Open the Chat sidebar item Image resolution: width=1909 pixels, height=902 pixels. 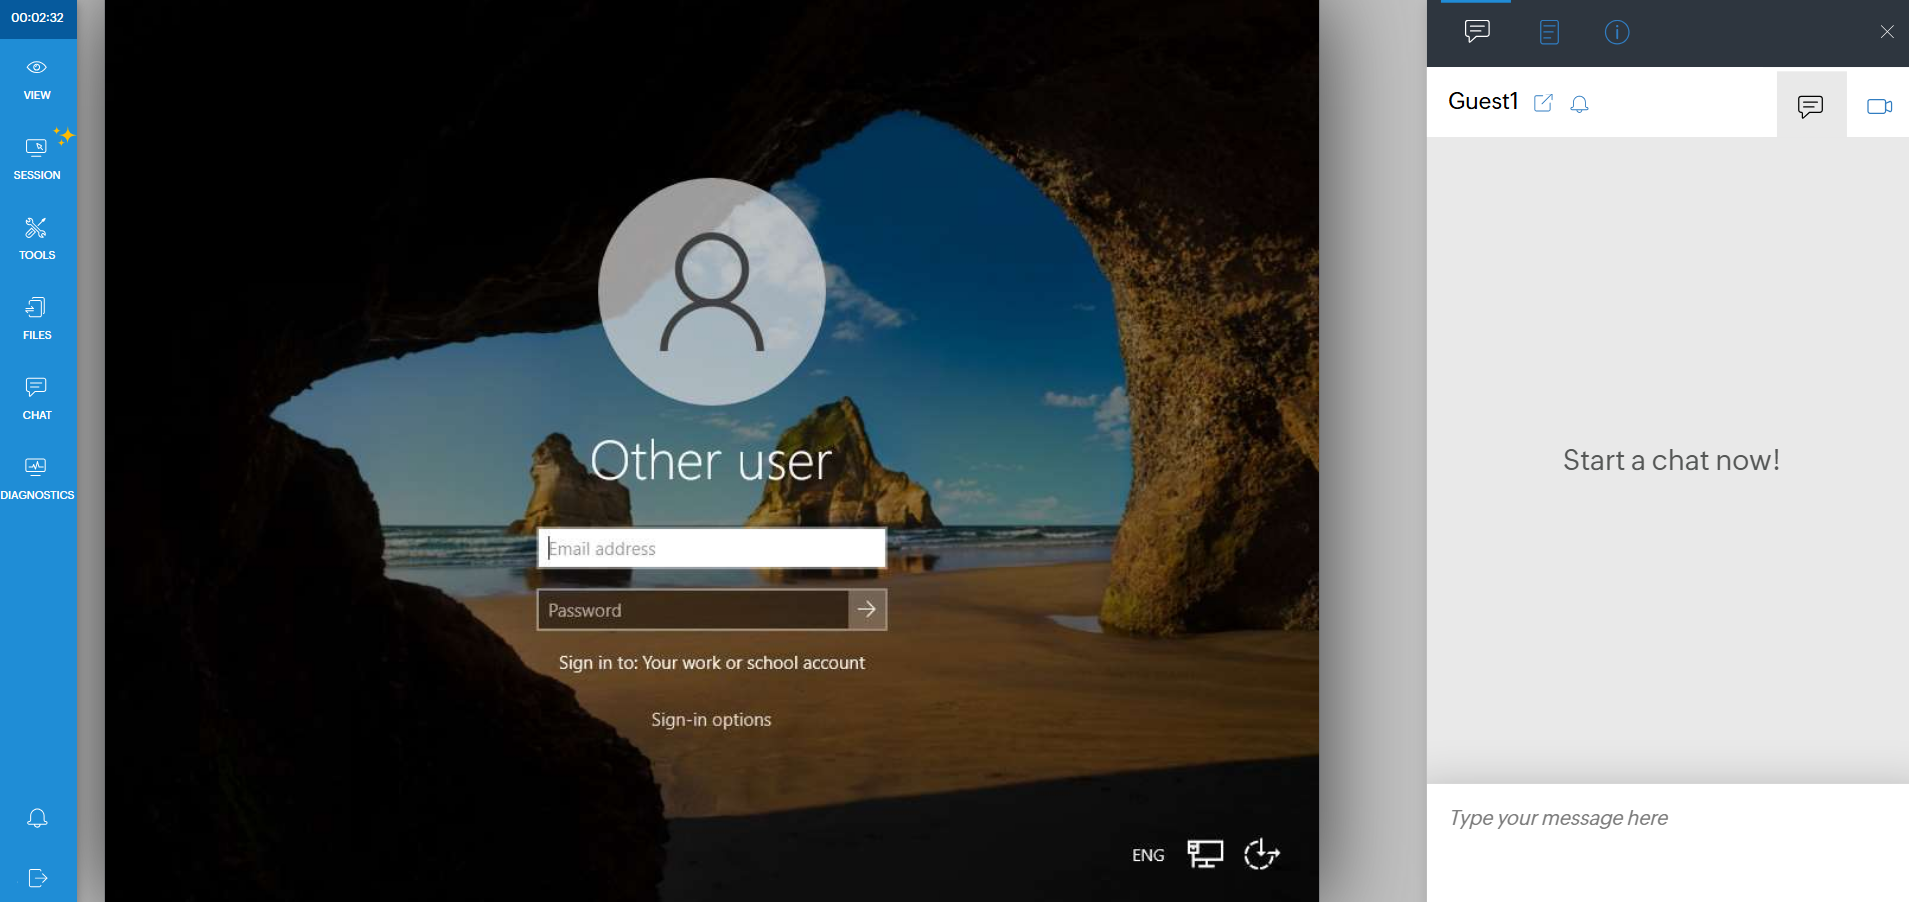[x=37, y=399]
